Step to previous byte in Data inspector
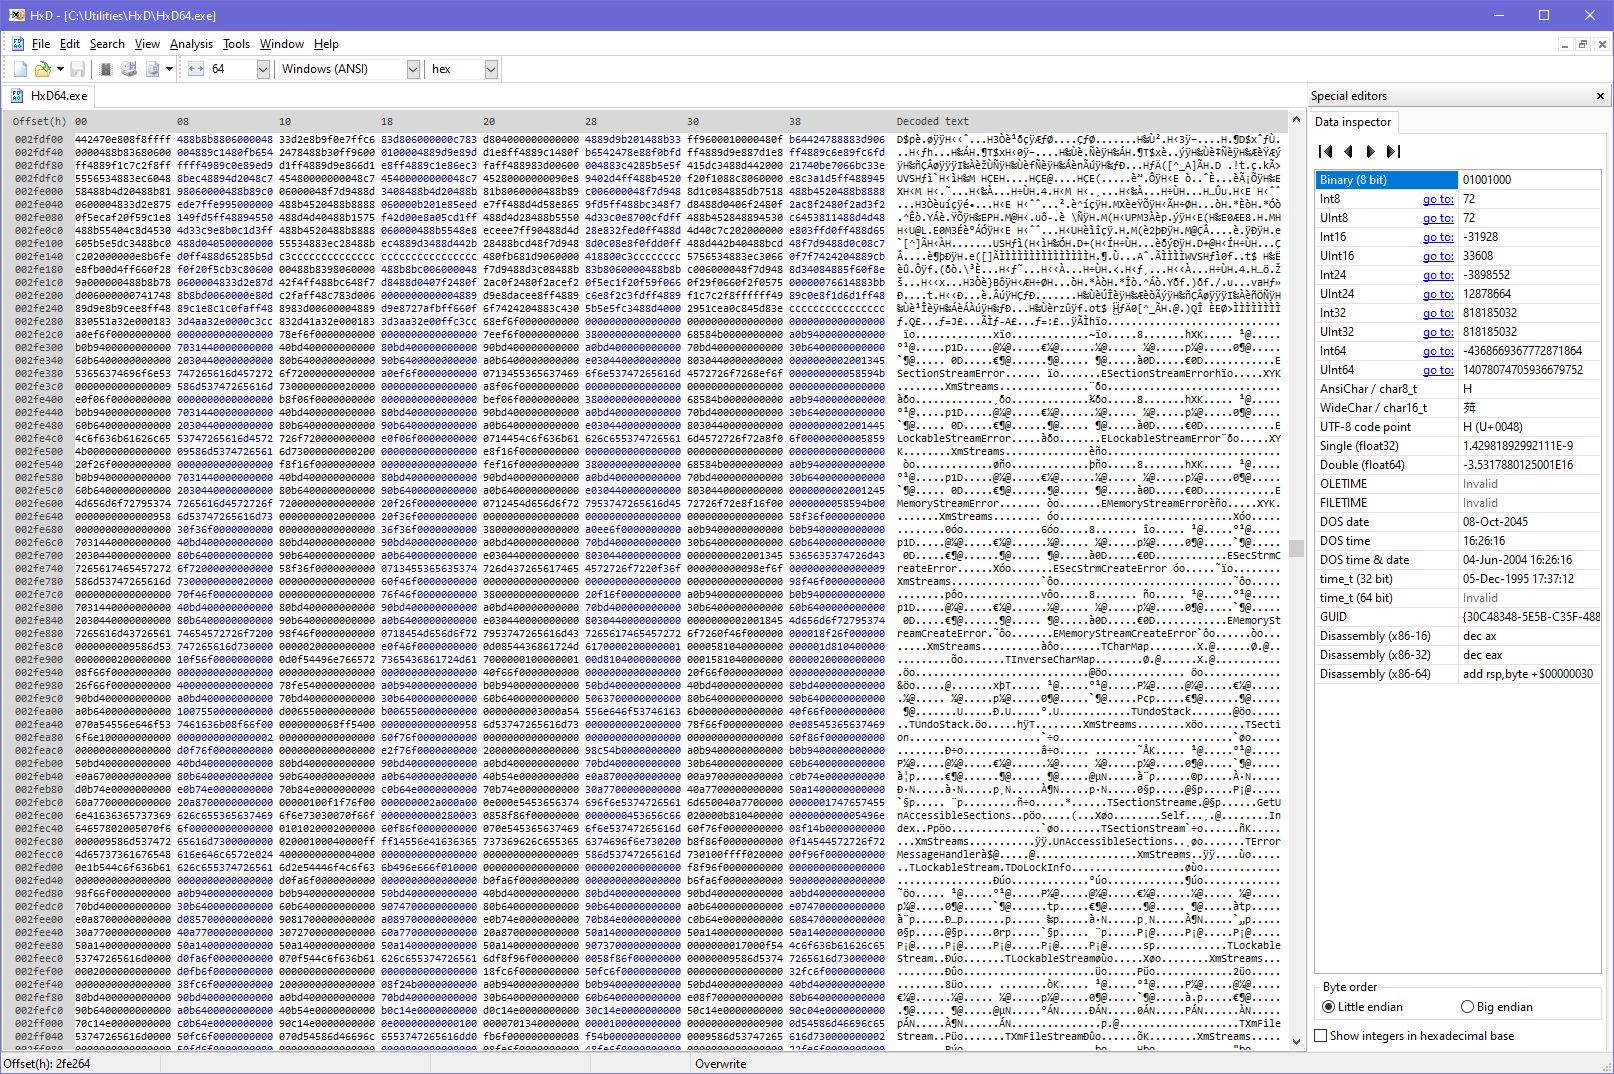This screenshot has width=1614, height=1074. tap(1348, 151)
